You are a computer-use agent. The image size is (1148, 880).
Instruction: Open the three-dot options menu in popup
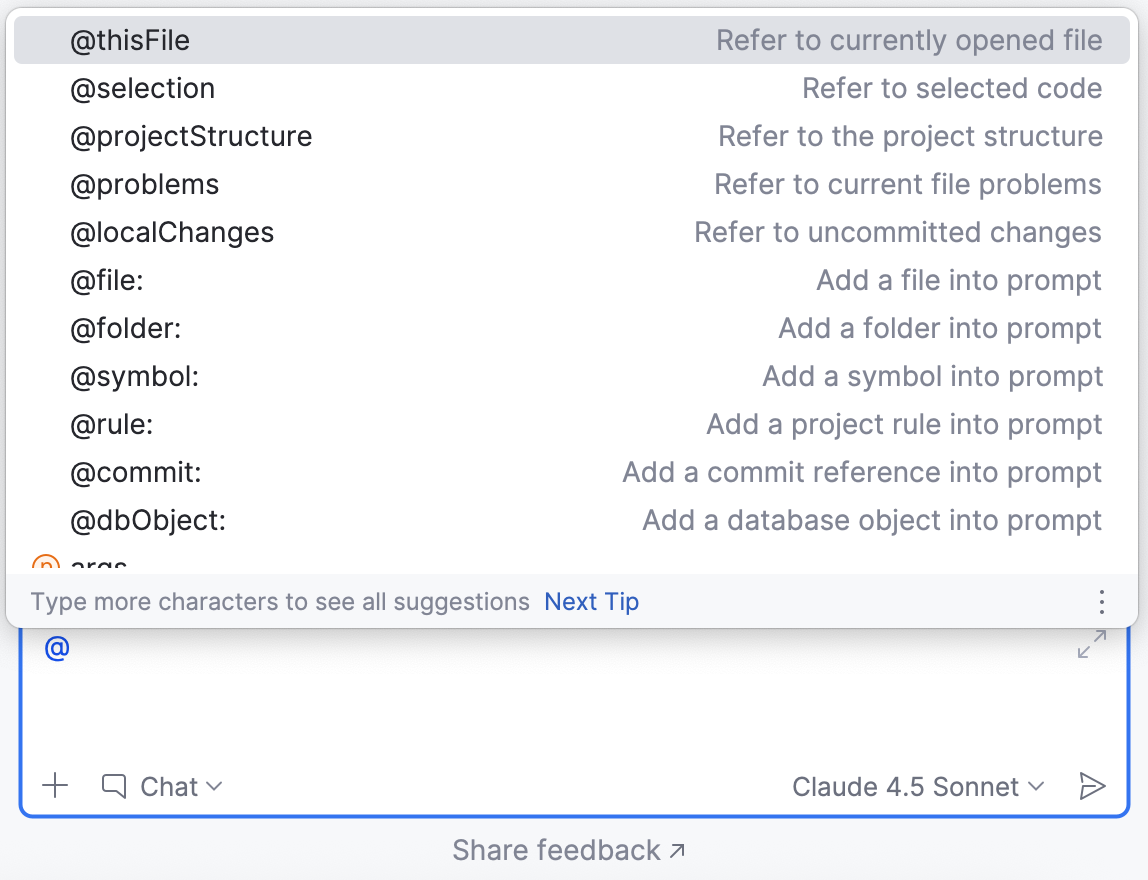click(x=1101, y=602)
